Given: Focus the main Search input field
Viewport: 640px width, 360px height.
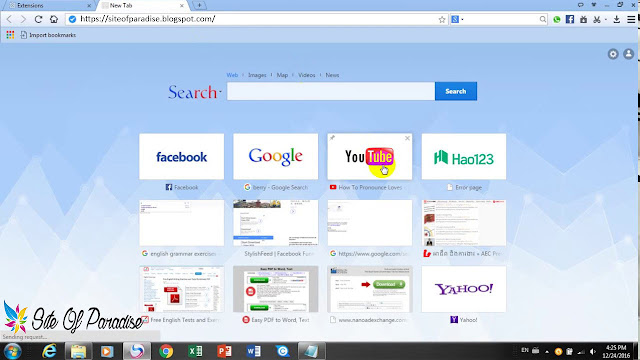Looking at the screenshot, I should pyautogui.click(x=331, y=91).
